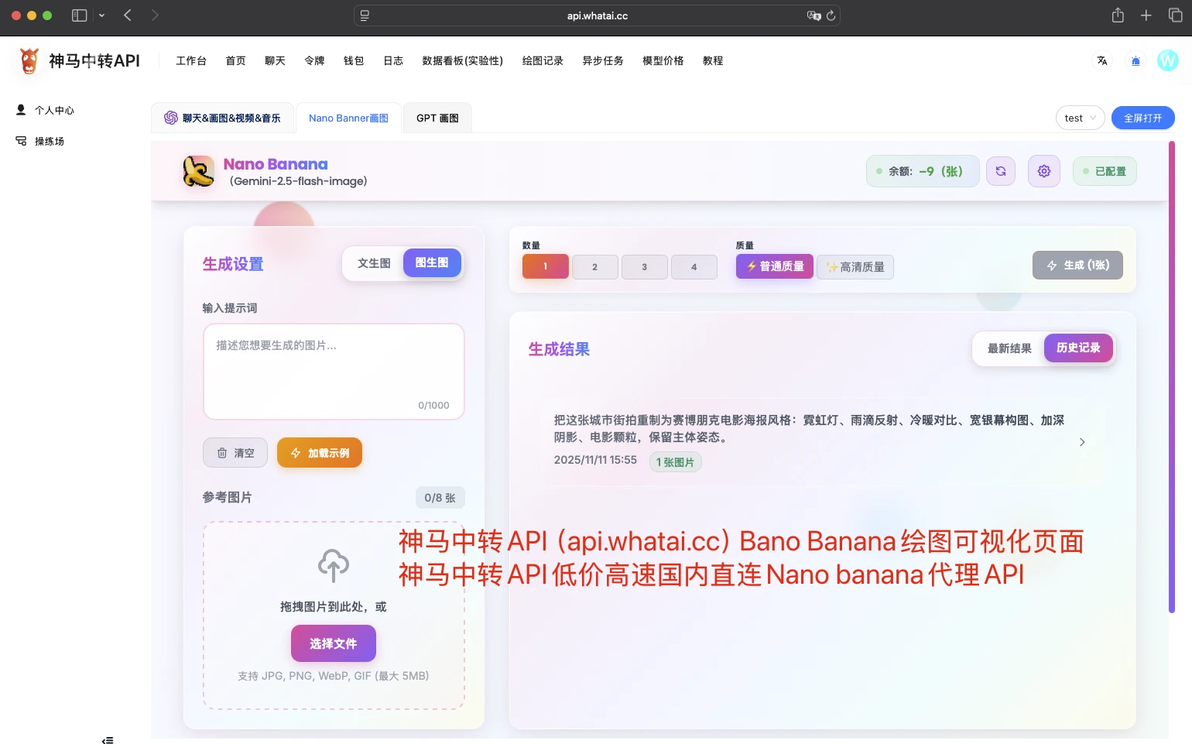Click the browser forward arrow

[154, 15]
